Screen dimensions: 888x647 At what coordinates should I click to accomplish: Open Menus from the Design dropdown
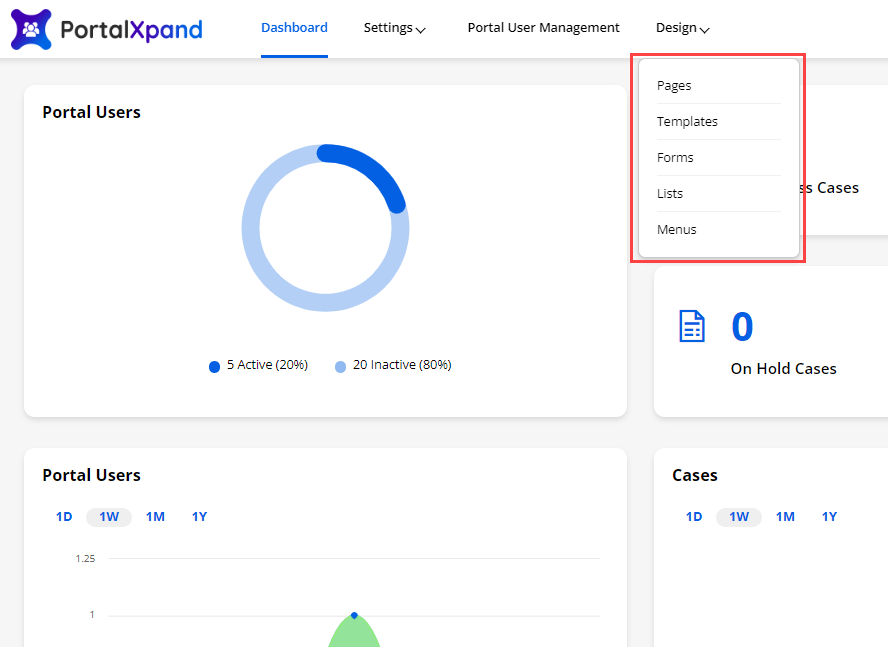tap(677, 230)
